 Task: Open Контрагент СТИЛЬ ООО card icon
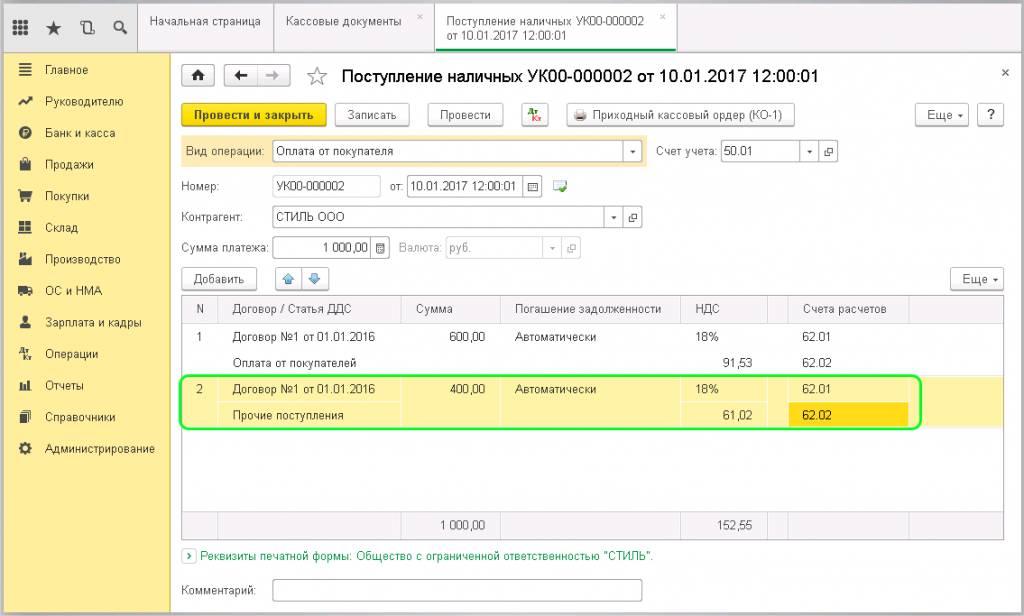(x=633, y=217)
